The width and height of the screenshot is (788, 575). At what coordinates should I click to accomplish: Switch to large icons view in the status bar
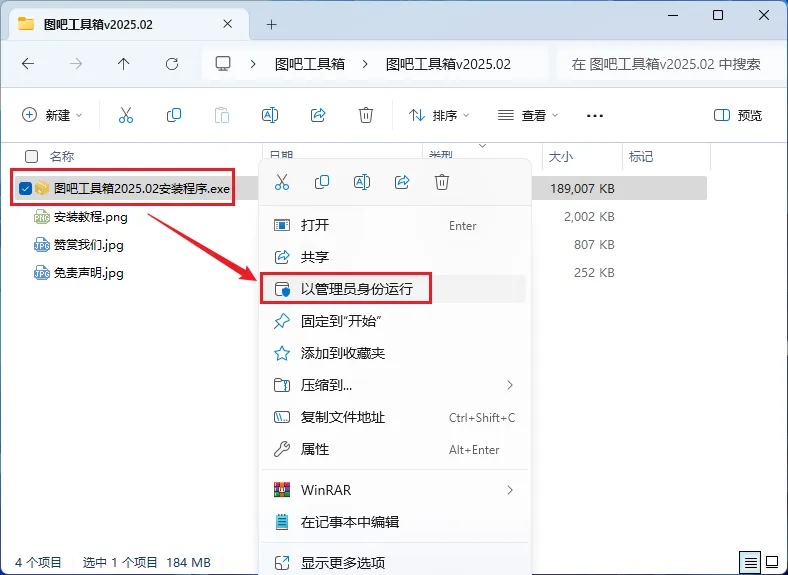point(772,562)
